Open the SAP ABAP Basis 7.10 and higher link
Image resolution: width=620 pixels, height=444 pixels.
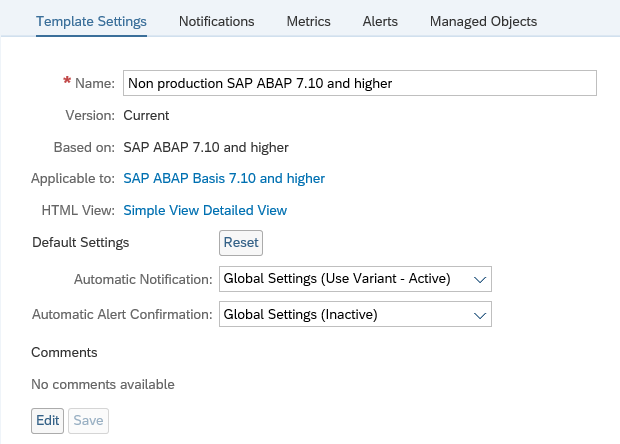point(224,178)
